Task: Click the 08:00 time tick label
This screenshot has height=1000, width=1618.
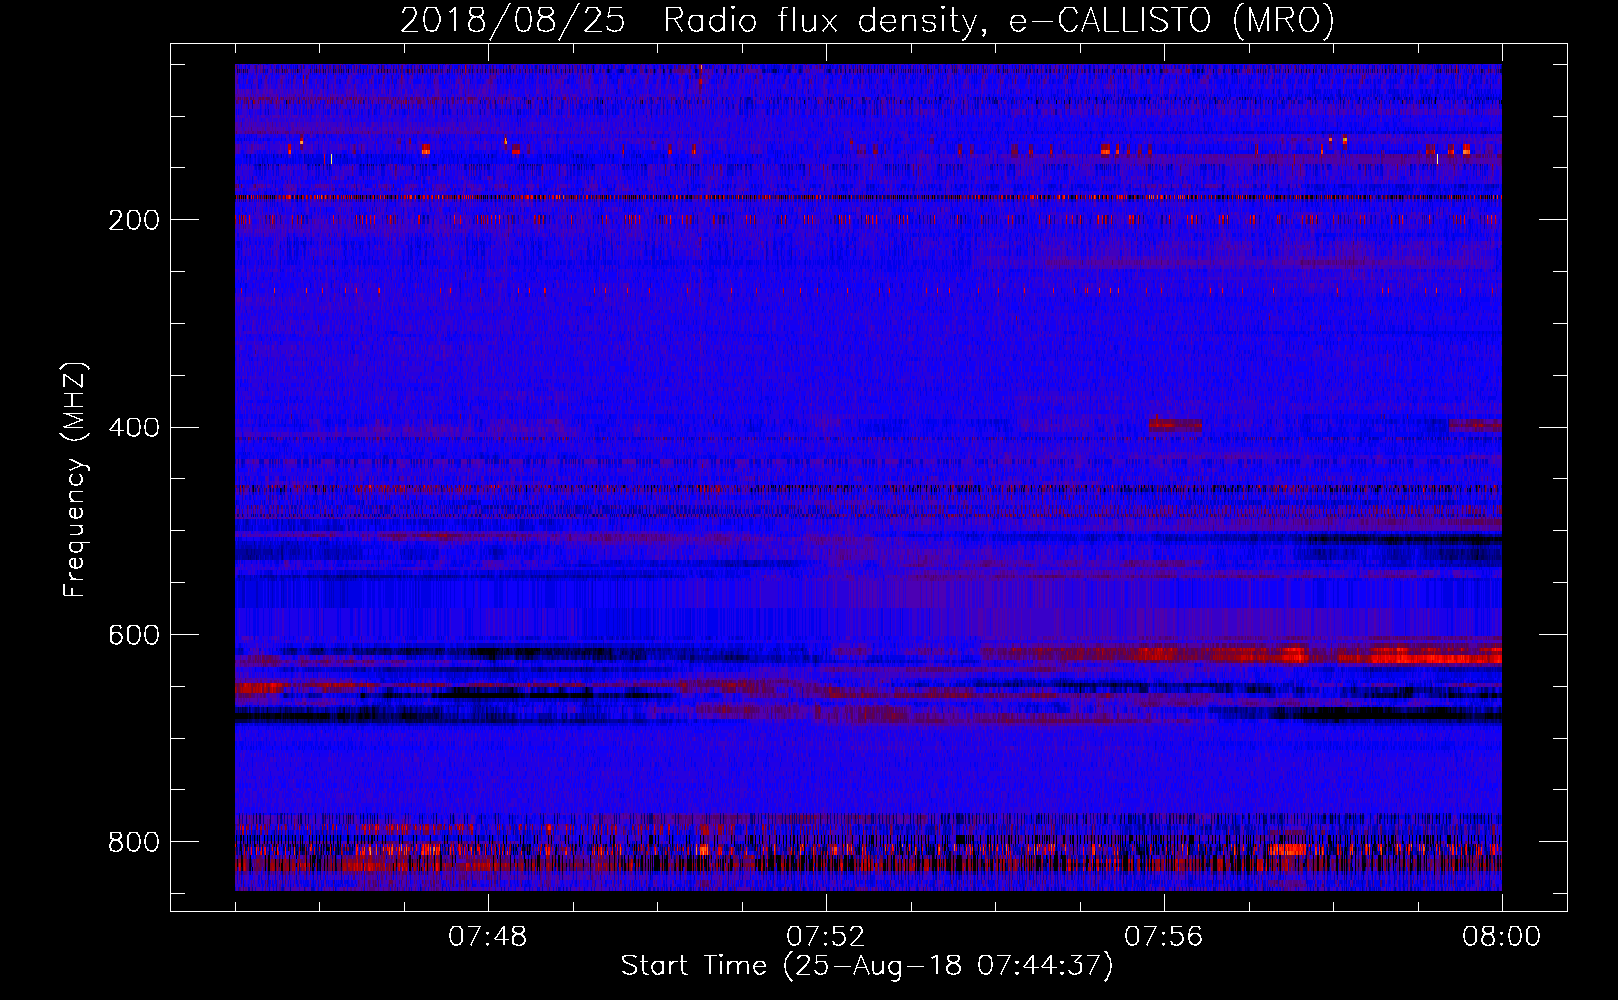Action: point(1502,937)
